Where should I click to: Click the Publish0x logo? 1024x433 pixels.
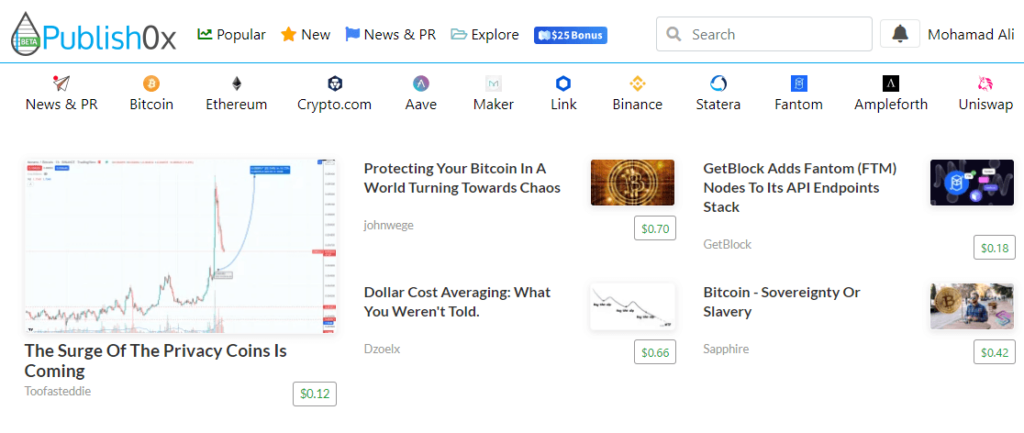(x=93, y=35)
